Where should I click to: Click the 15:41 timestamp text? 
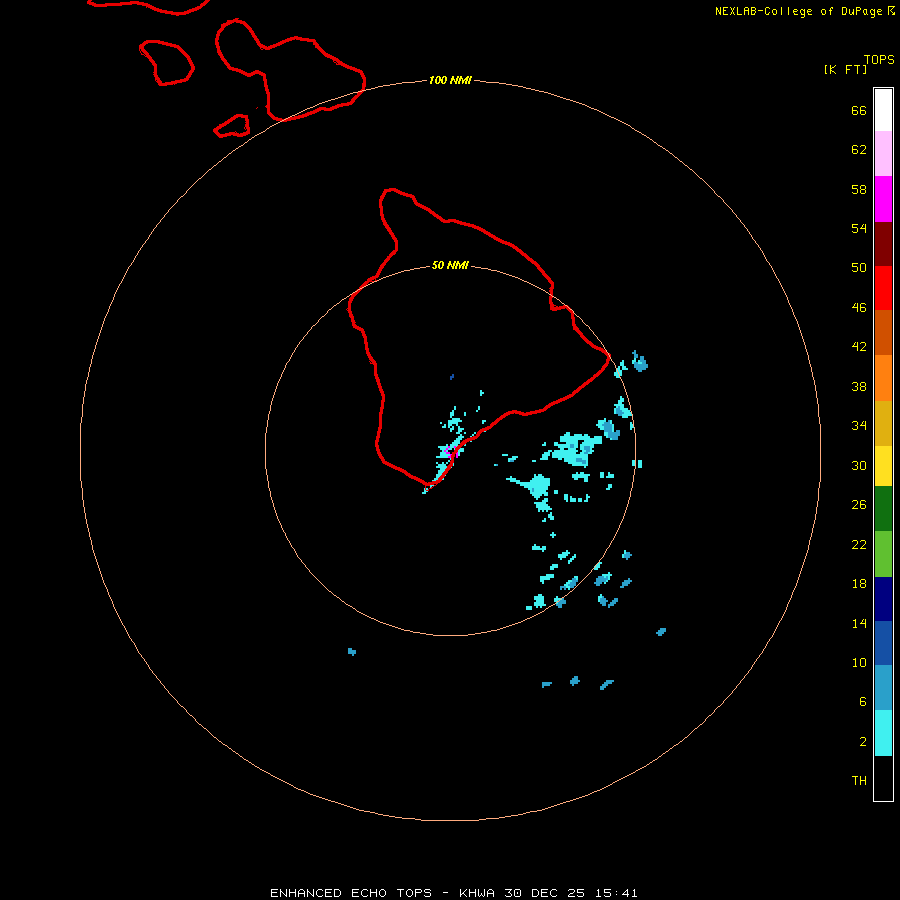tap(616, 893)
